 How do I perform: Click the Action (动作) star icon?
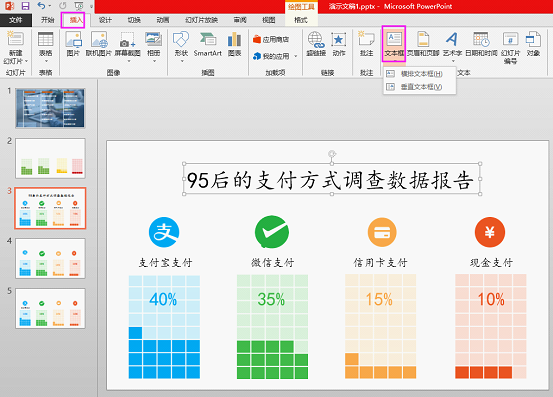point(339,39)
